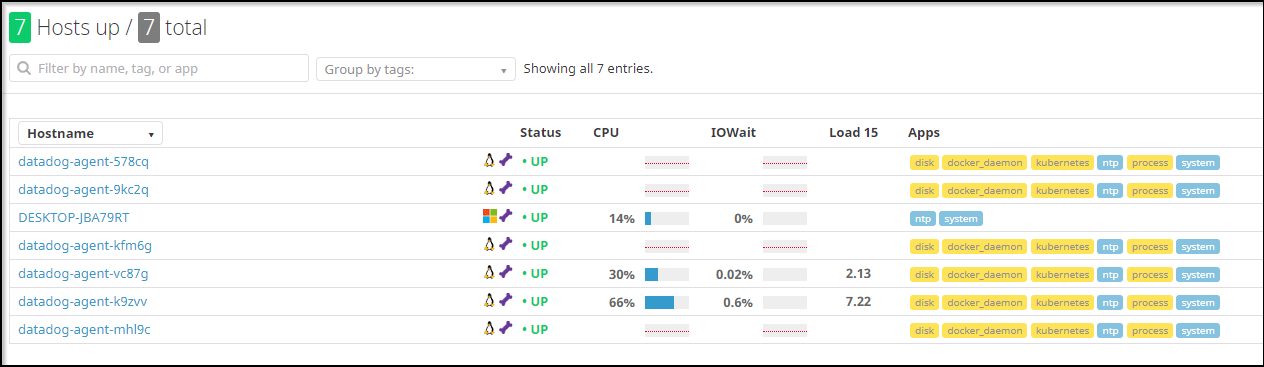This screenshot has width=1264, height=367.
Task: Click the search magnifier icon in filter box
Action: pos(25,69)
